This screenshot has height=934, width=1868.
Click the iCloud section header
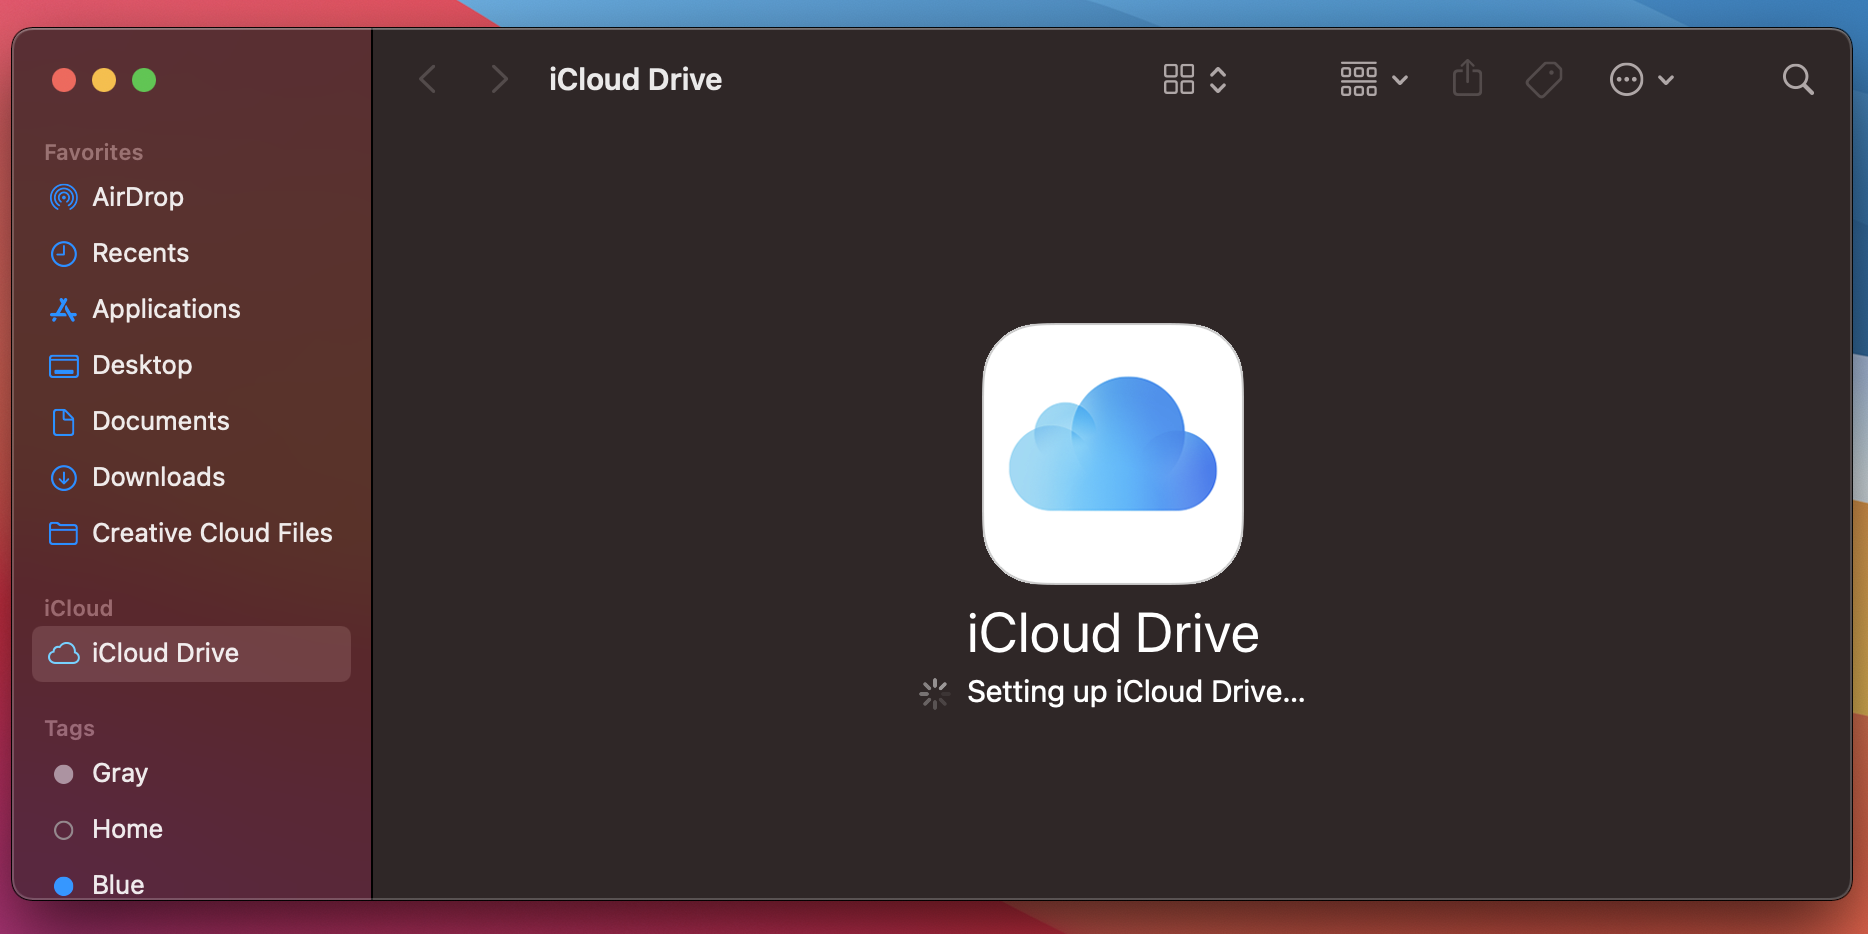tap(78, 608)
